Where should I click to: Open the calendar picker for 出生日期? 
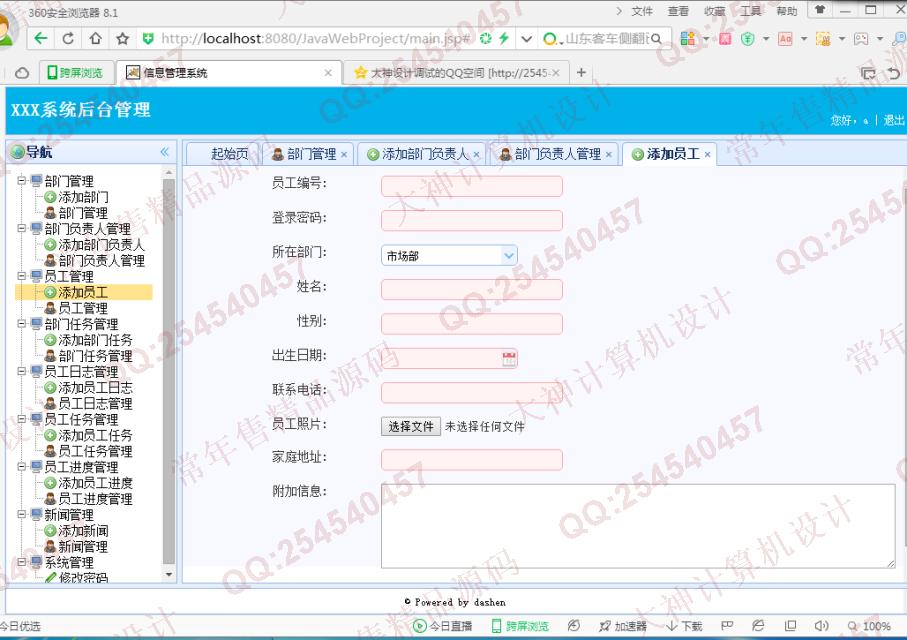(509, 358)
